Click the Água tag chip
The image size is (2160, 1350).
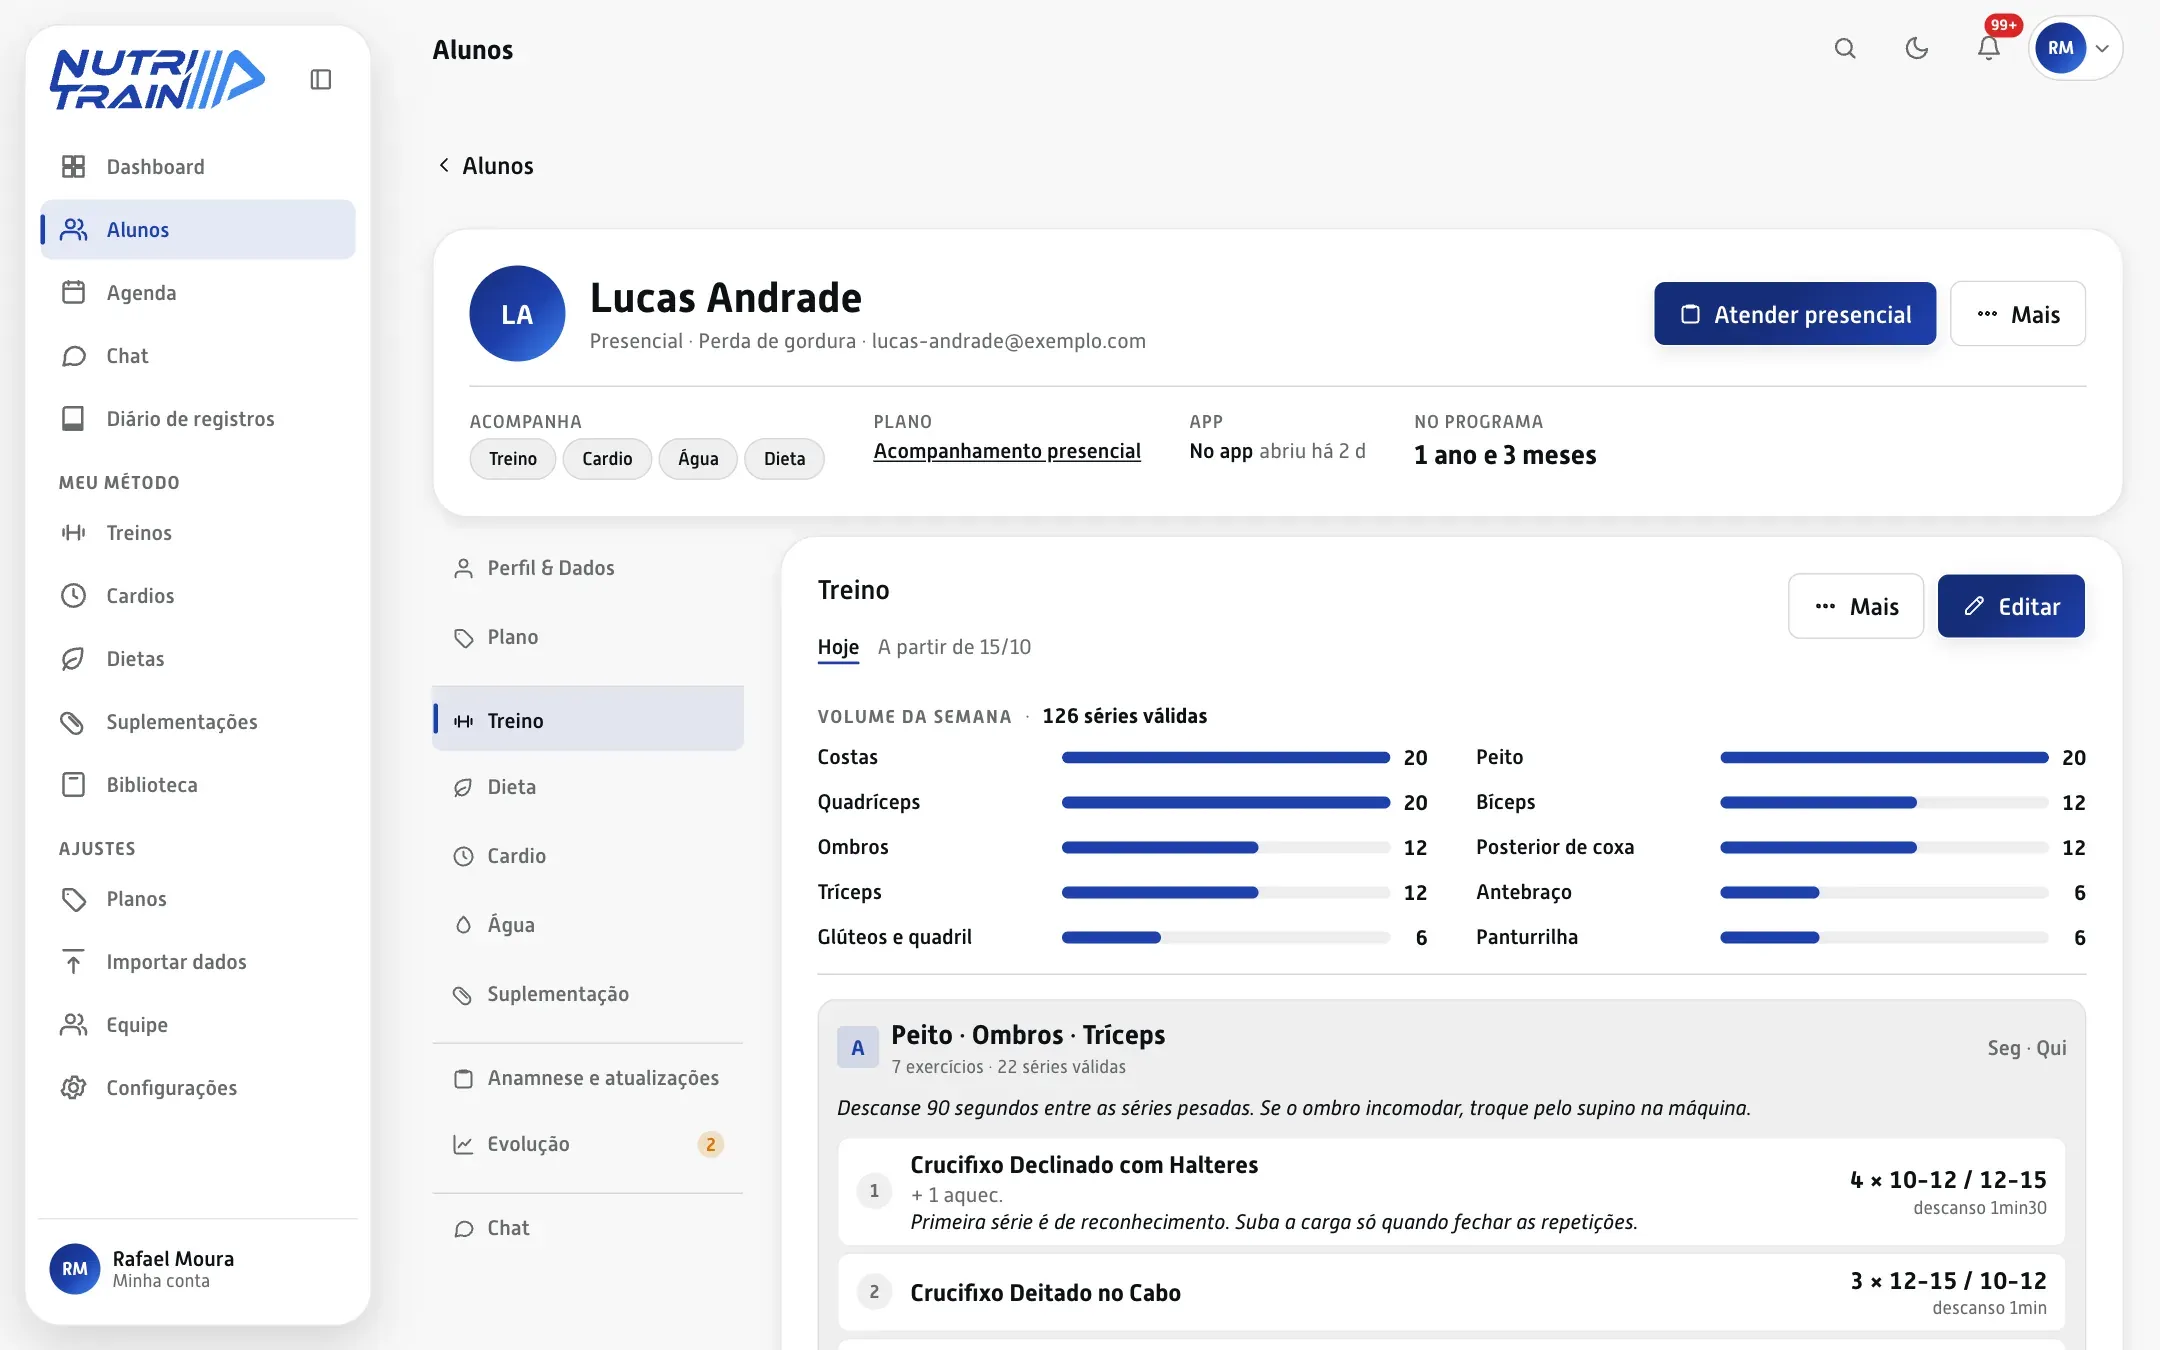coord(698,459)
